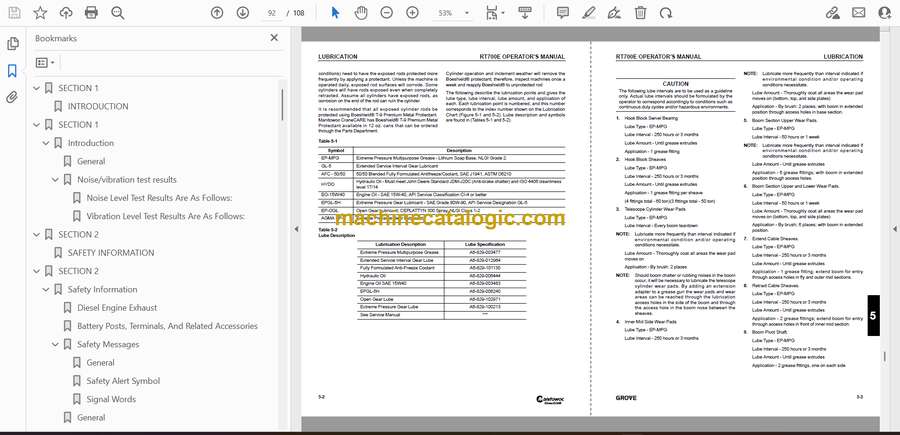Show the page thumbnails panel
This screenshot has height=435, width=900.
[x=12, y=44]
